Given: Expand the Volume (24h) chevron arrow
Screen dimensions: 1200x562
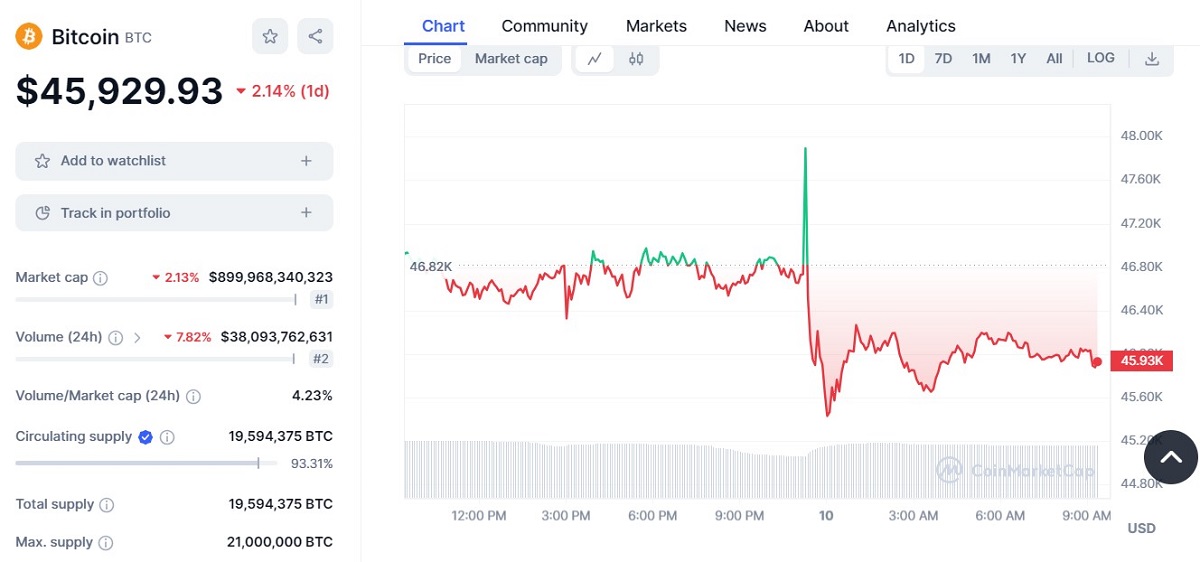Looking at the screenshot, I should point(137,338).
